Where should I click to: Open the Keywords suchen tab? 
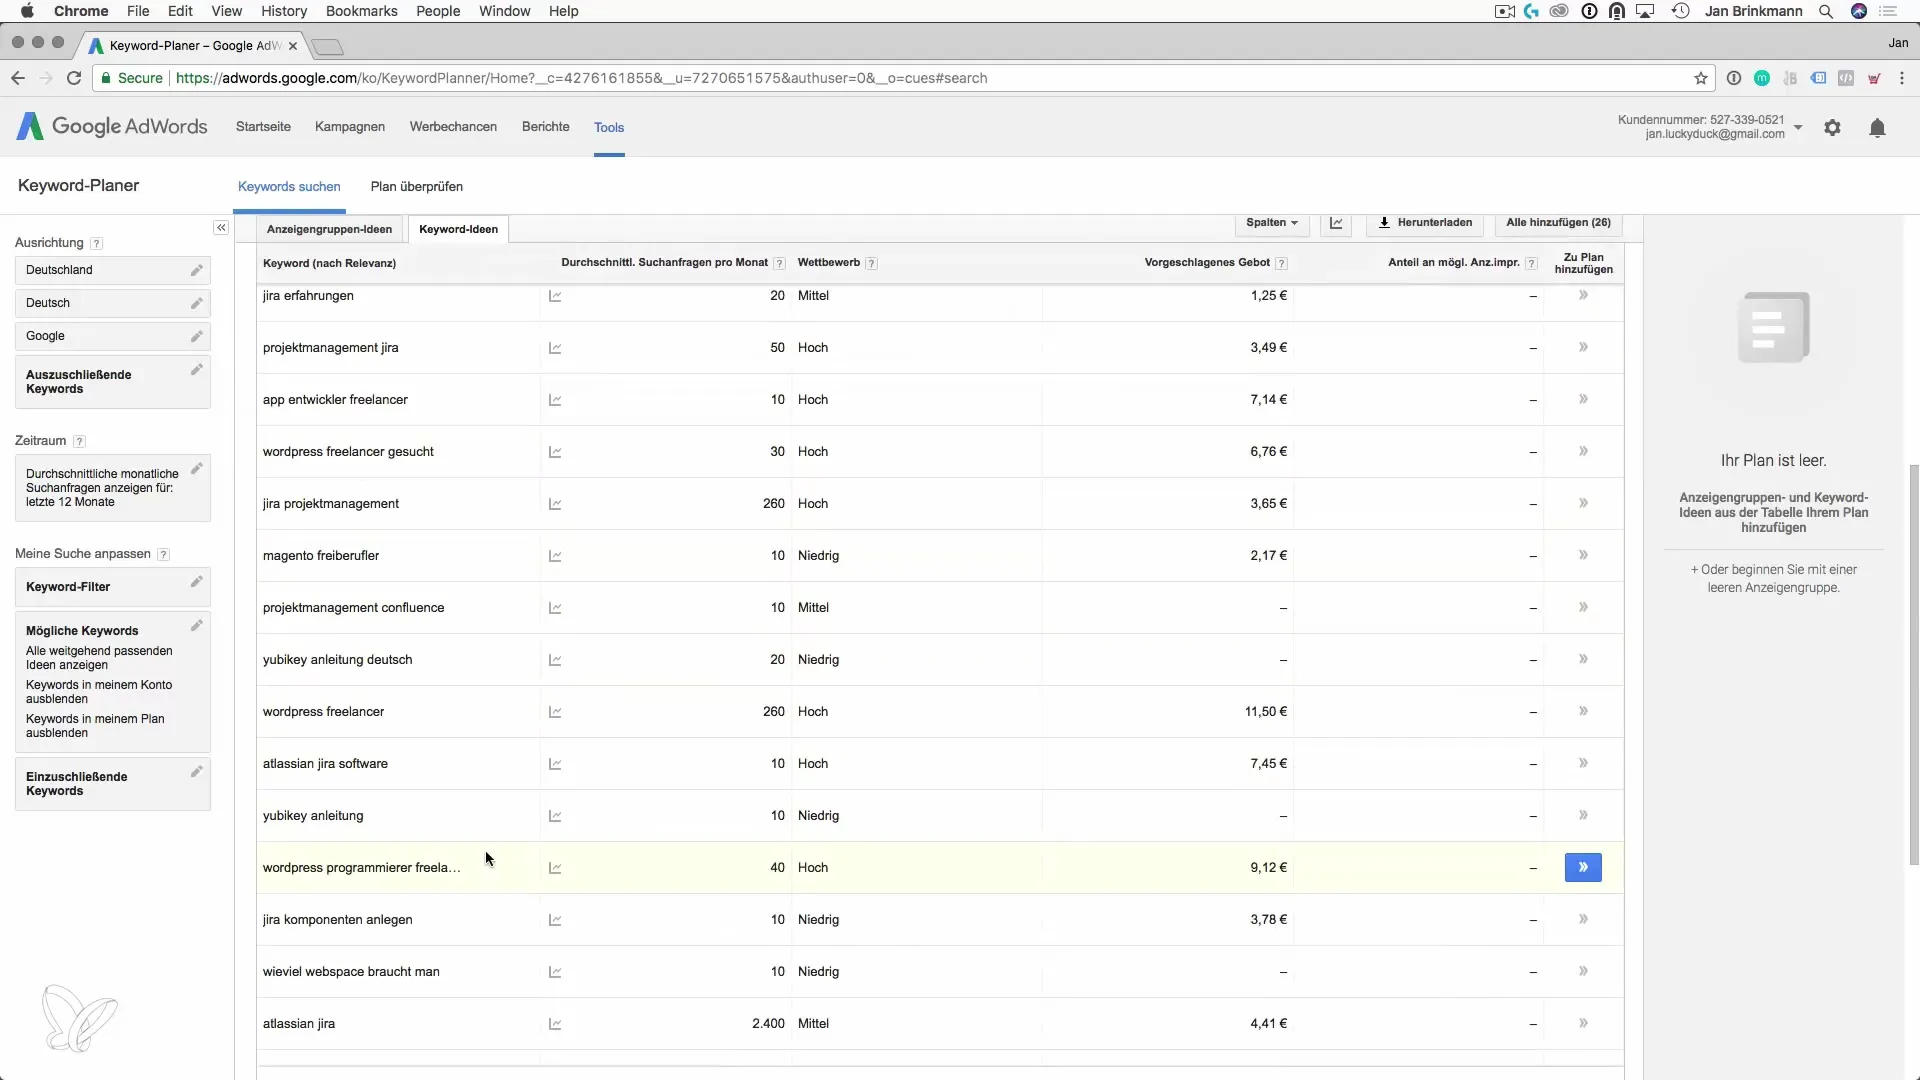click(289, 187)
